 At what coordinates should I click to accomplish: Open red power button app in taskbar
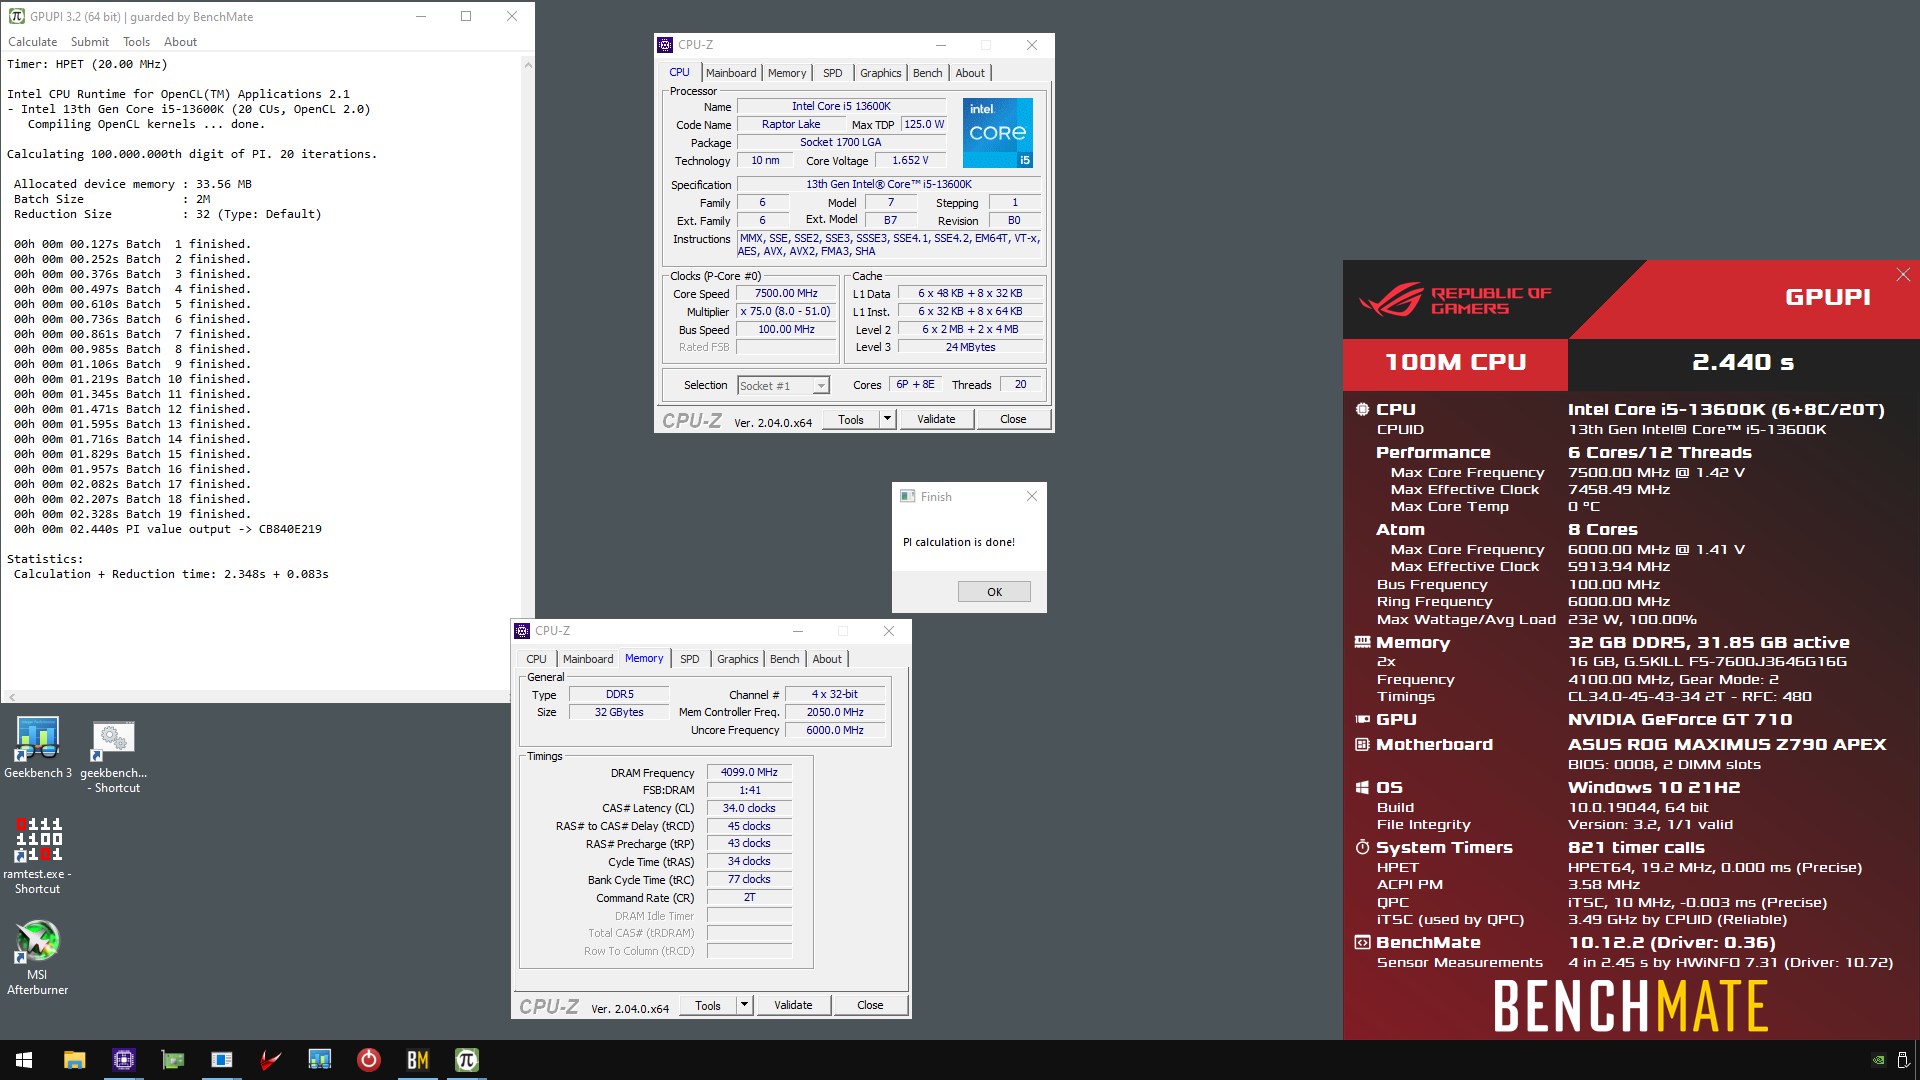[368, 1060]
